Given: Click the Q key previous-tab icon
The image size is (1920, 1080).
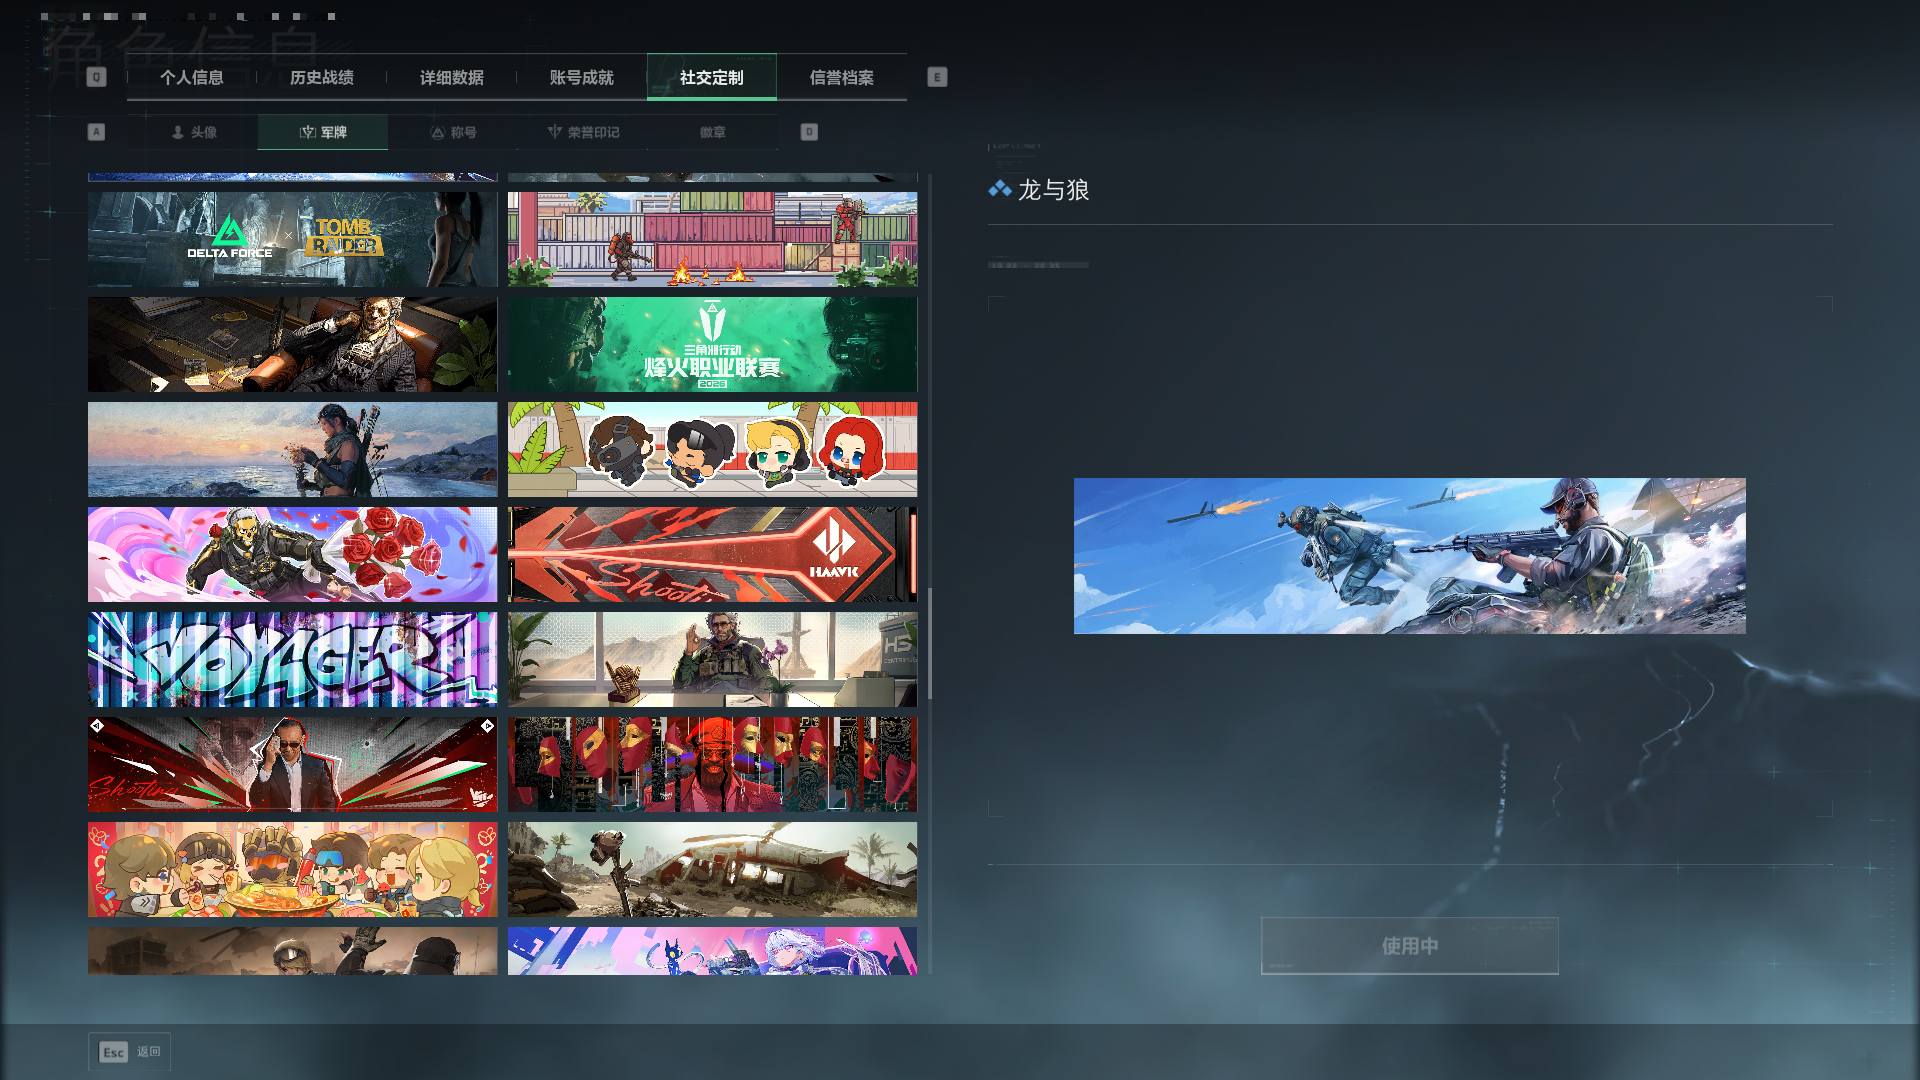Looking at the screenshot, I should click(x=96, y=77).
